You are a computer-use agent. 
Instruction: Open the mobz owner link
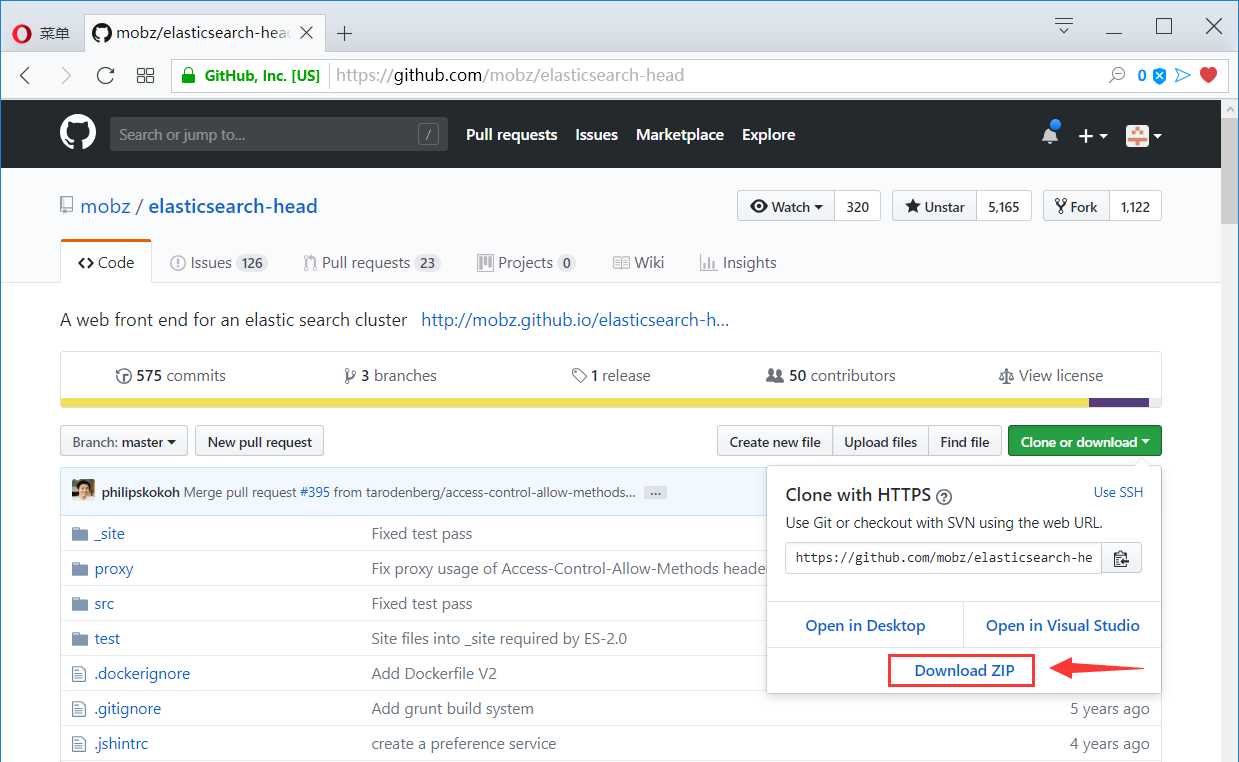[105, 207]
